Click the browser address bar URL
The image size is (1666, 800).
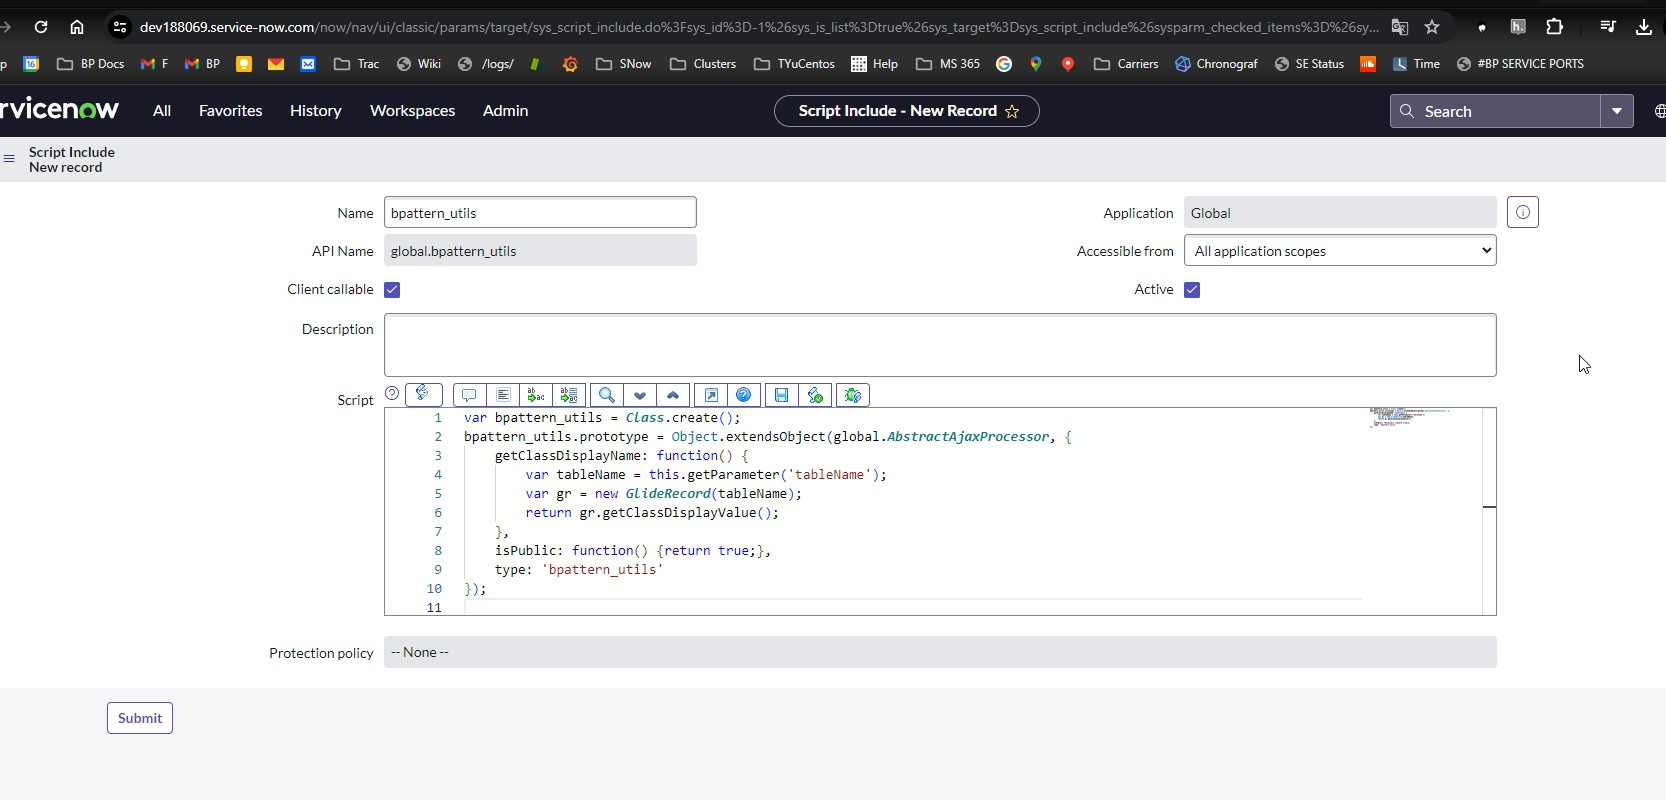[758, 27]
